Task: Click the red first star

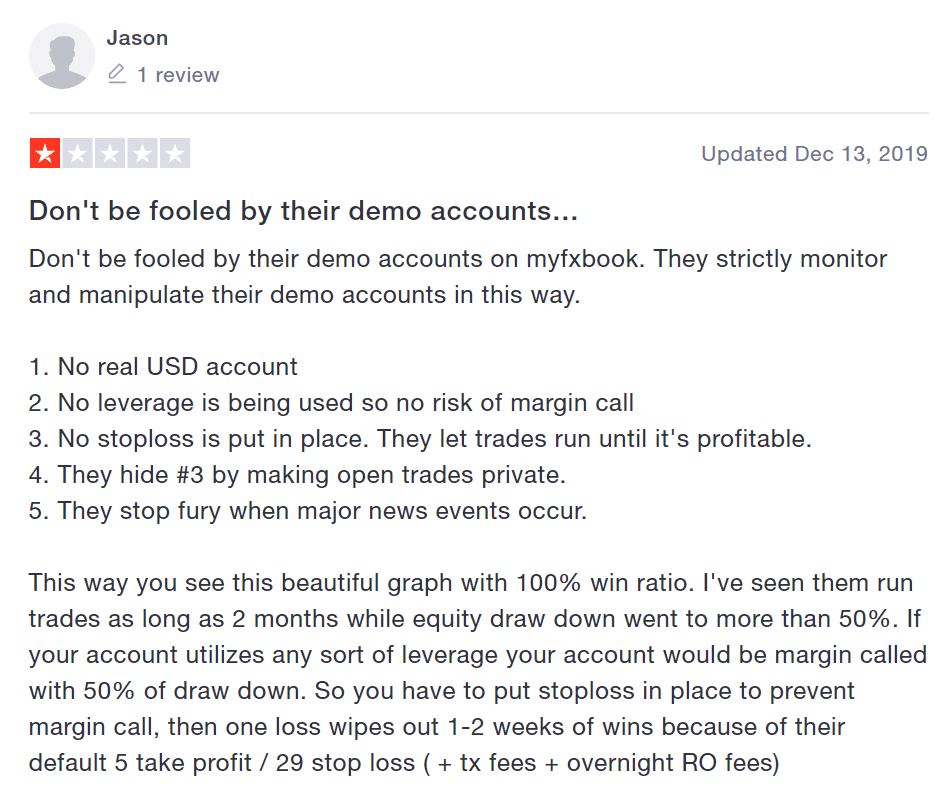Action: (x=45, y=153)
